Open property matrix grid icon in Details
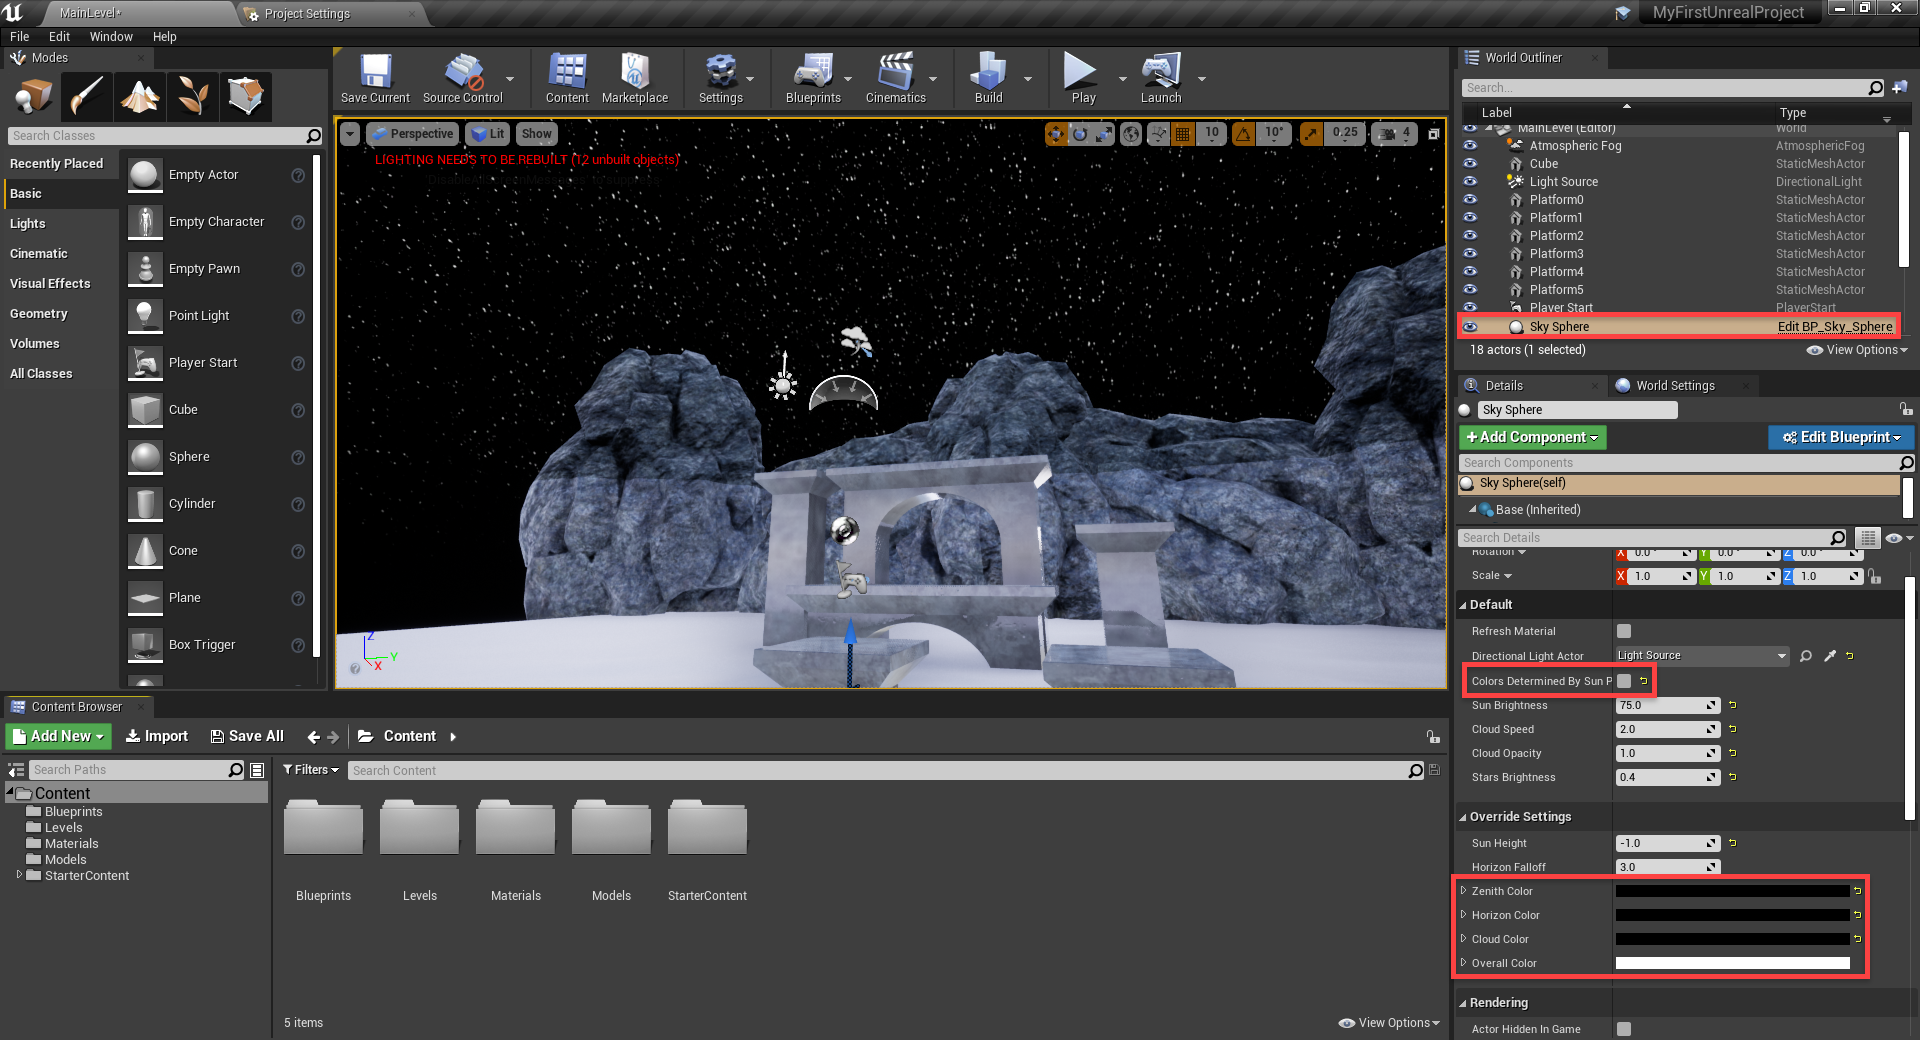This screenshot has width=1920, height=1040. [1867, 538]
